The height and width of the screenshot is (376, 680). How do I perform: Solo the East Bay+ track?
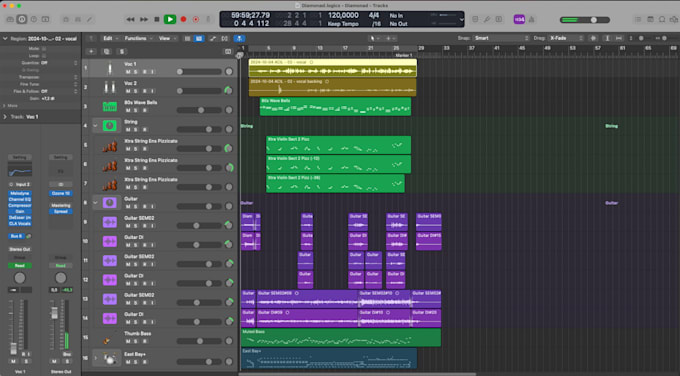[x=136, y=362]
